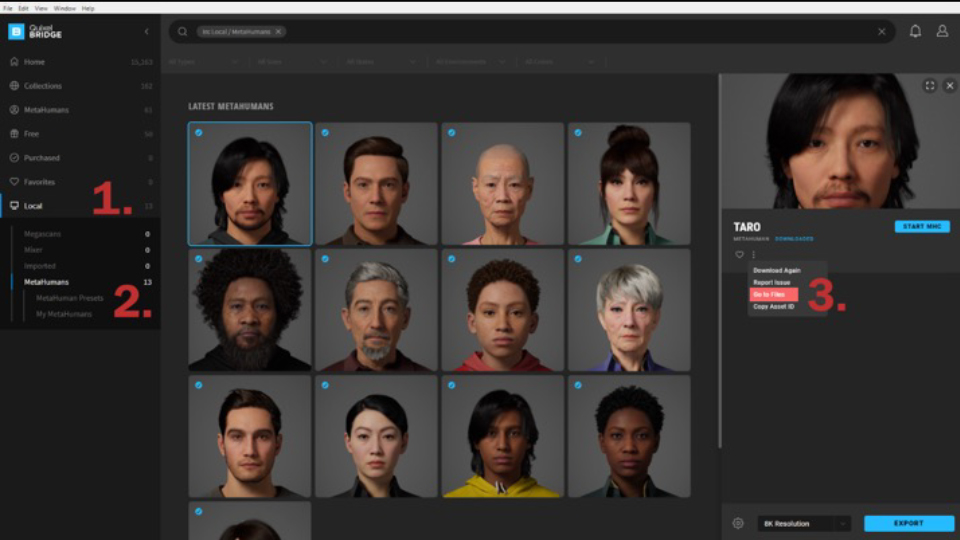Open the All Types filter dropdown
The image size is (960, 540).
point(203,62)
